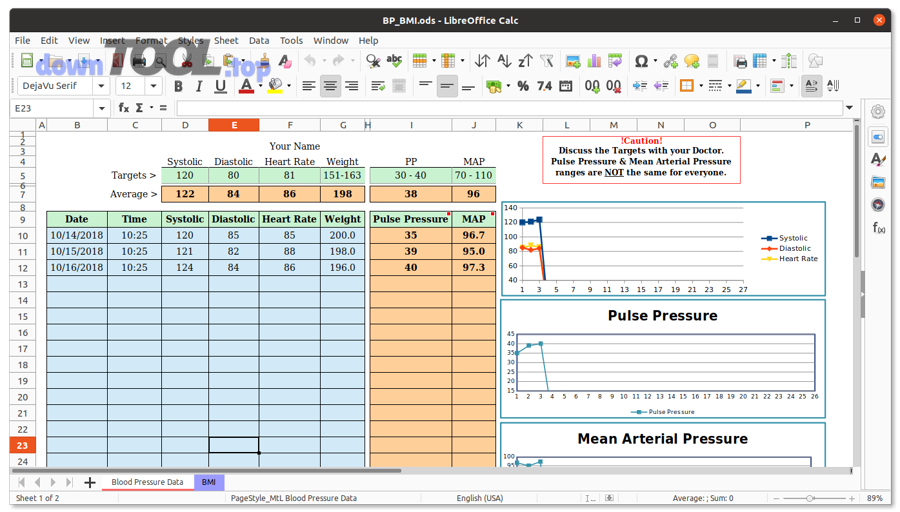Click the zoom slider in status bar
Image resolution: width=900 pixels, height=512 pixels.
tap(810, 498)
